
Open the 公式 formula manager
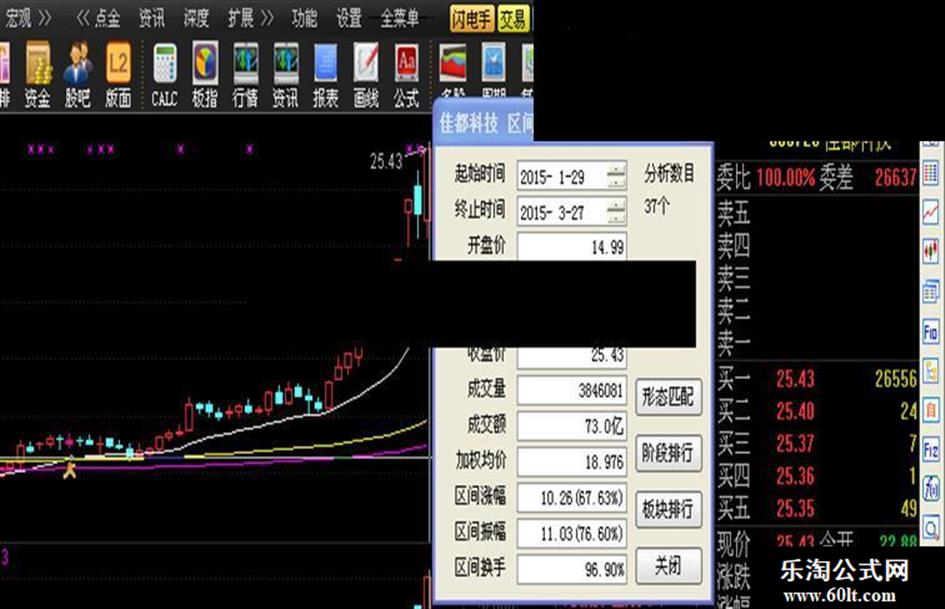pos(407,75)
